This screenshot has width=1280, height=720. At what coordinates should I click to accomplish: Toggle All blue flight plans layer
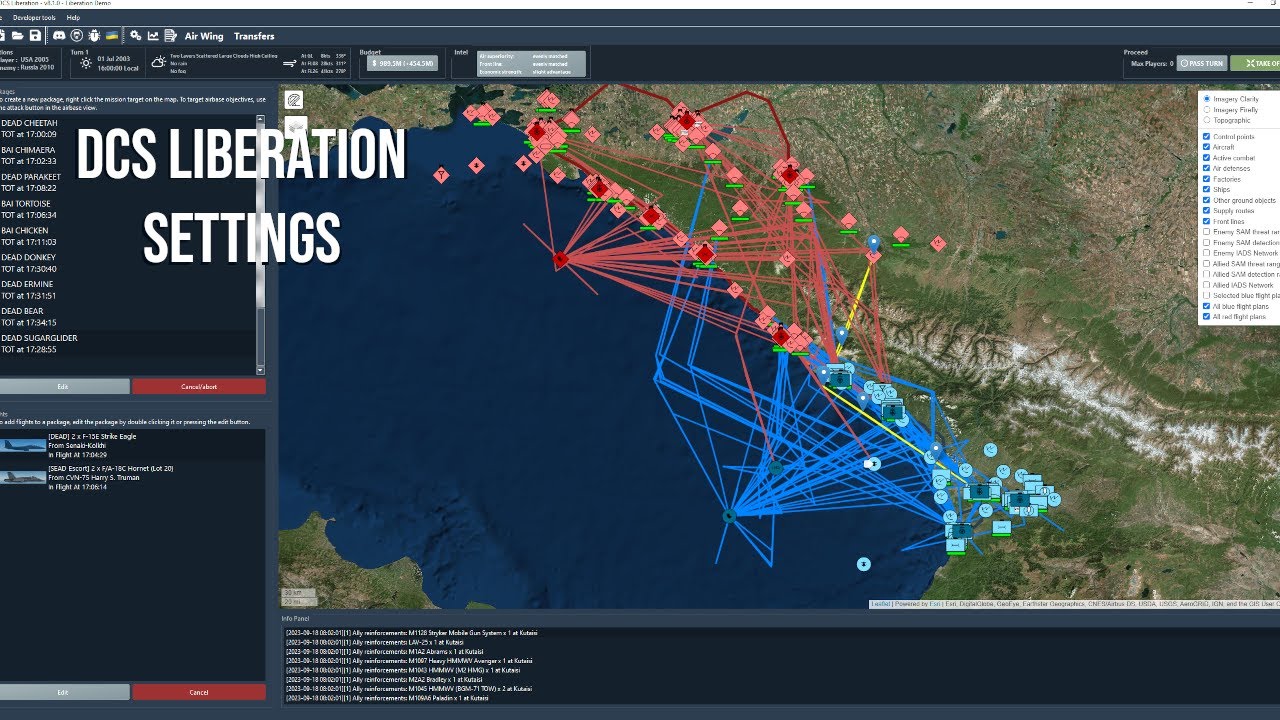(x=1207, y=306)
